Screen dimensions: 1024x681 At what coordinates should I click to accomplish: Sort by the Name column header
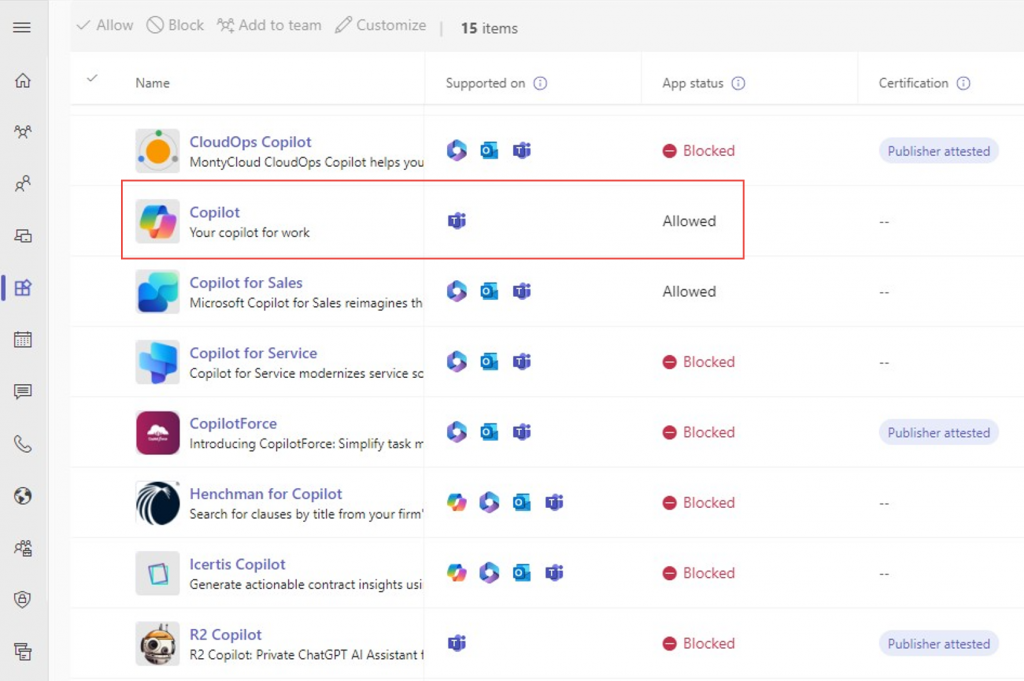pyautogui.click(x=153, y=83)
